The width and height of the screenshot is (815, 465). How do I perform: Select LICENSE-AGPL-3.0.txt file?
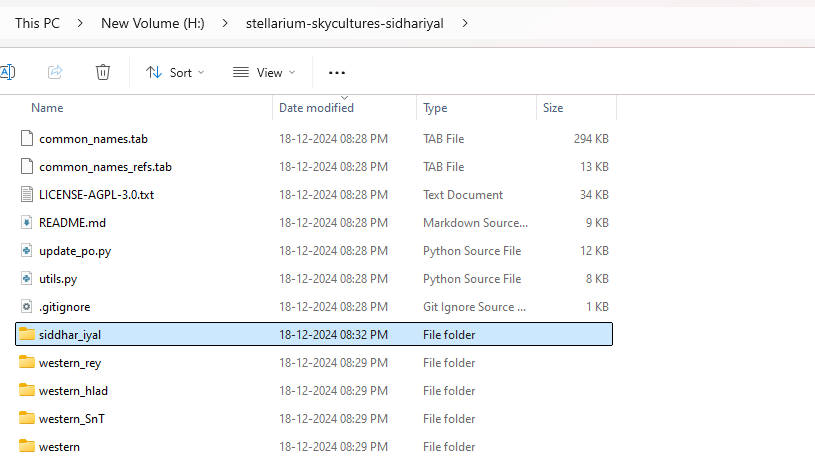tap(96, 195)
